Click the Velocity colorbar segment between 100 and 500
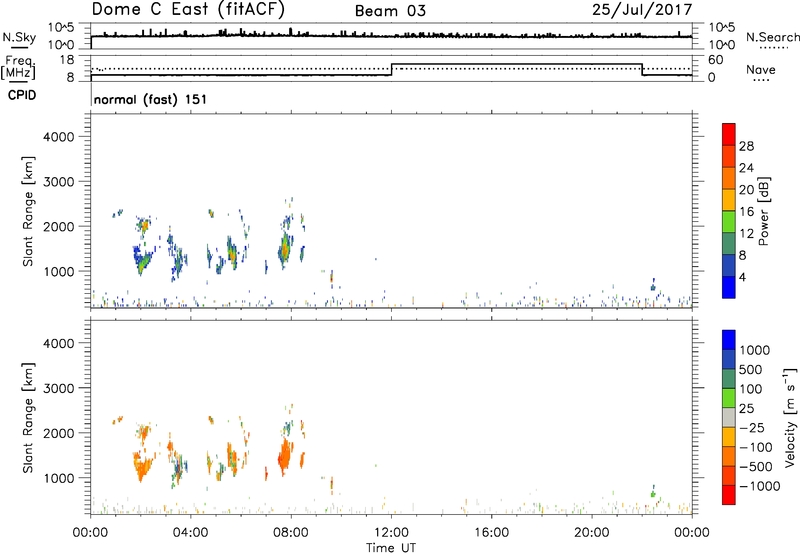Image resolution: width=800 pixels, height=554 pixels. point(729,379)
